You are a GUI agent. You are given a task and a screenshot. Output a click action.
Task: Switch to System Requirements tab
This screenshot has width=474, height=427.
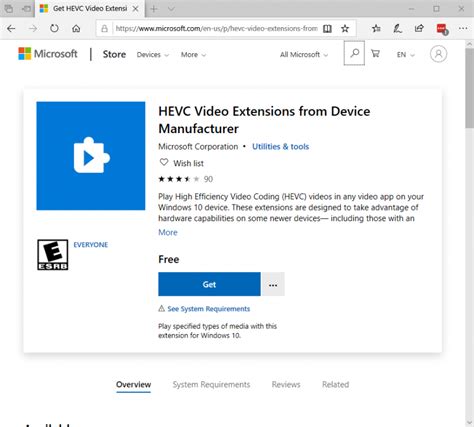point(211,385)
